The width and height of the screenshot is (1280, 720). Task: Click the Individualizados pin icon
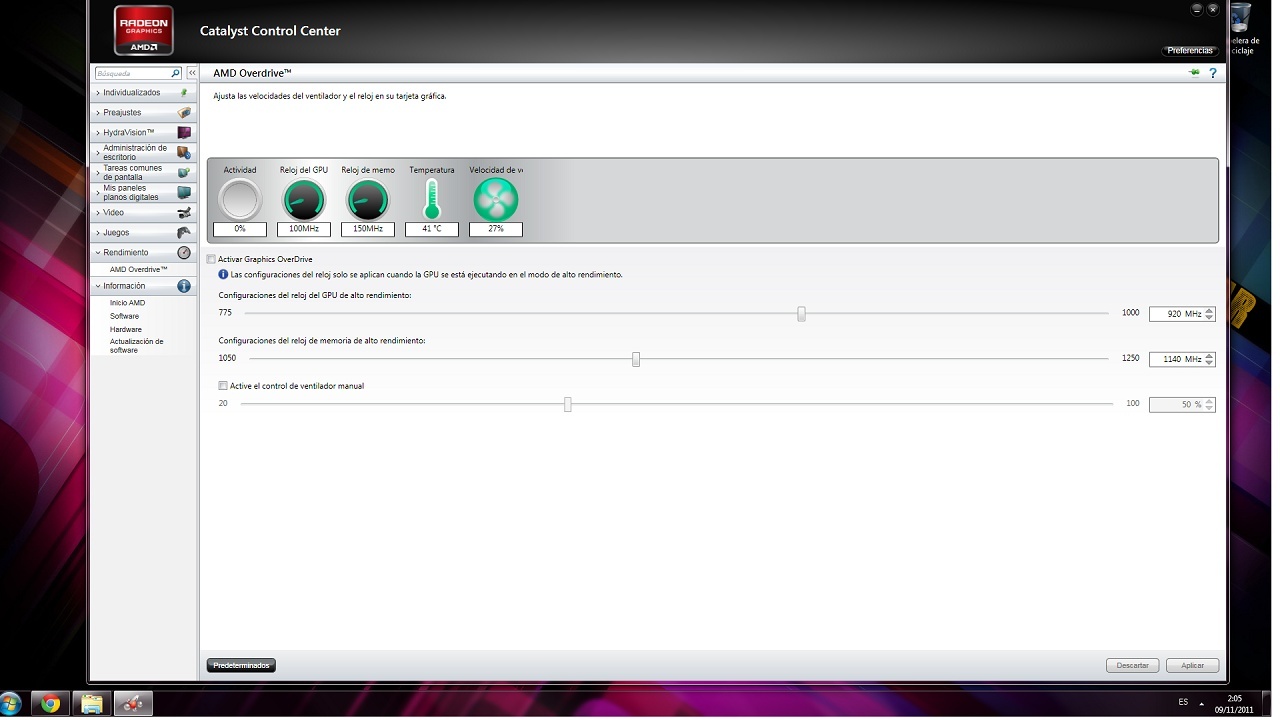(184, 92)
